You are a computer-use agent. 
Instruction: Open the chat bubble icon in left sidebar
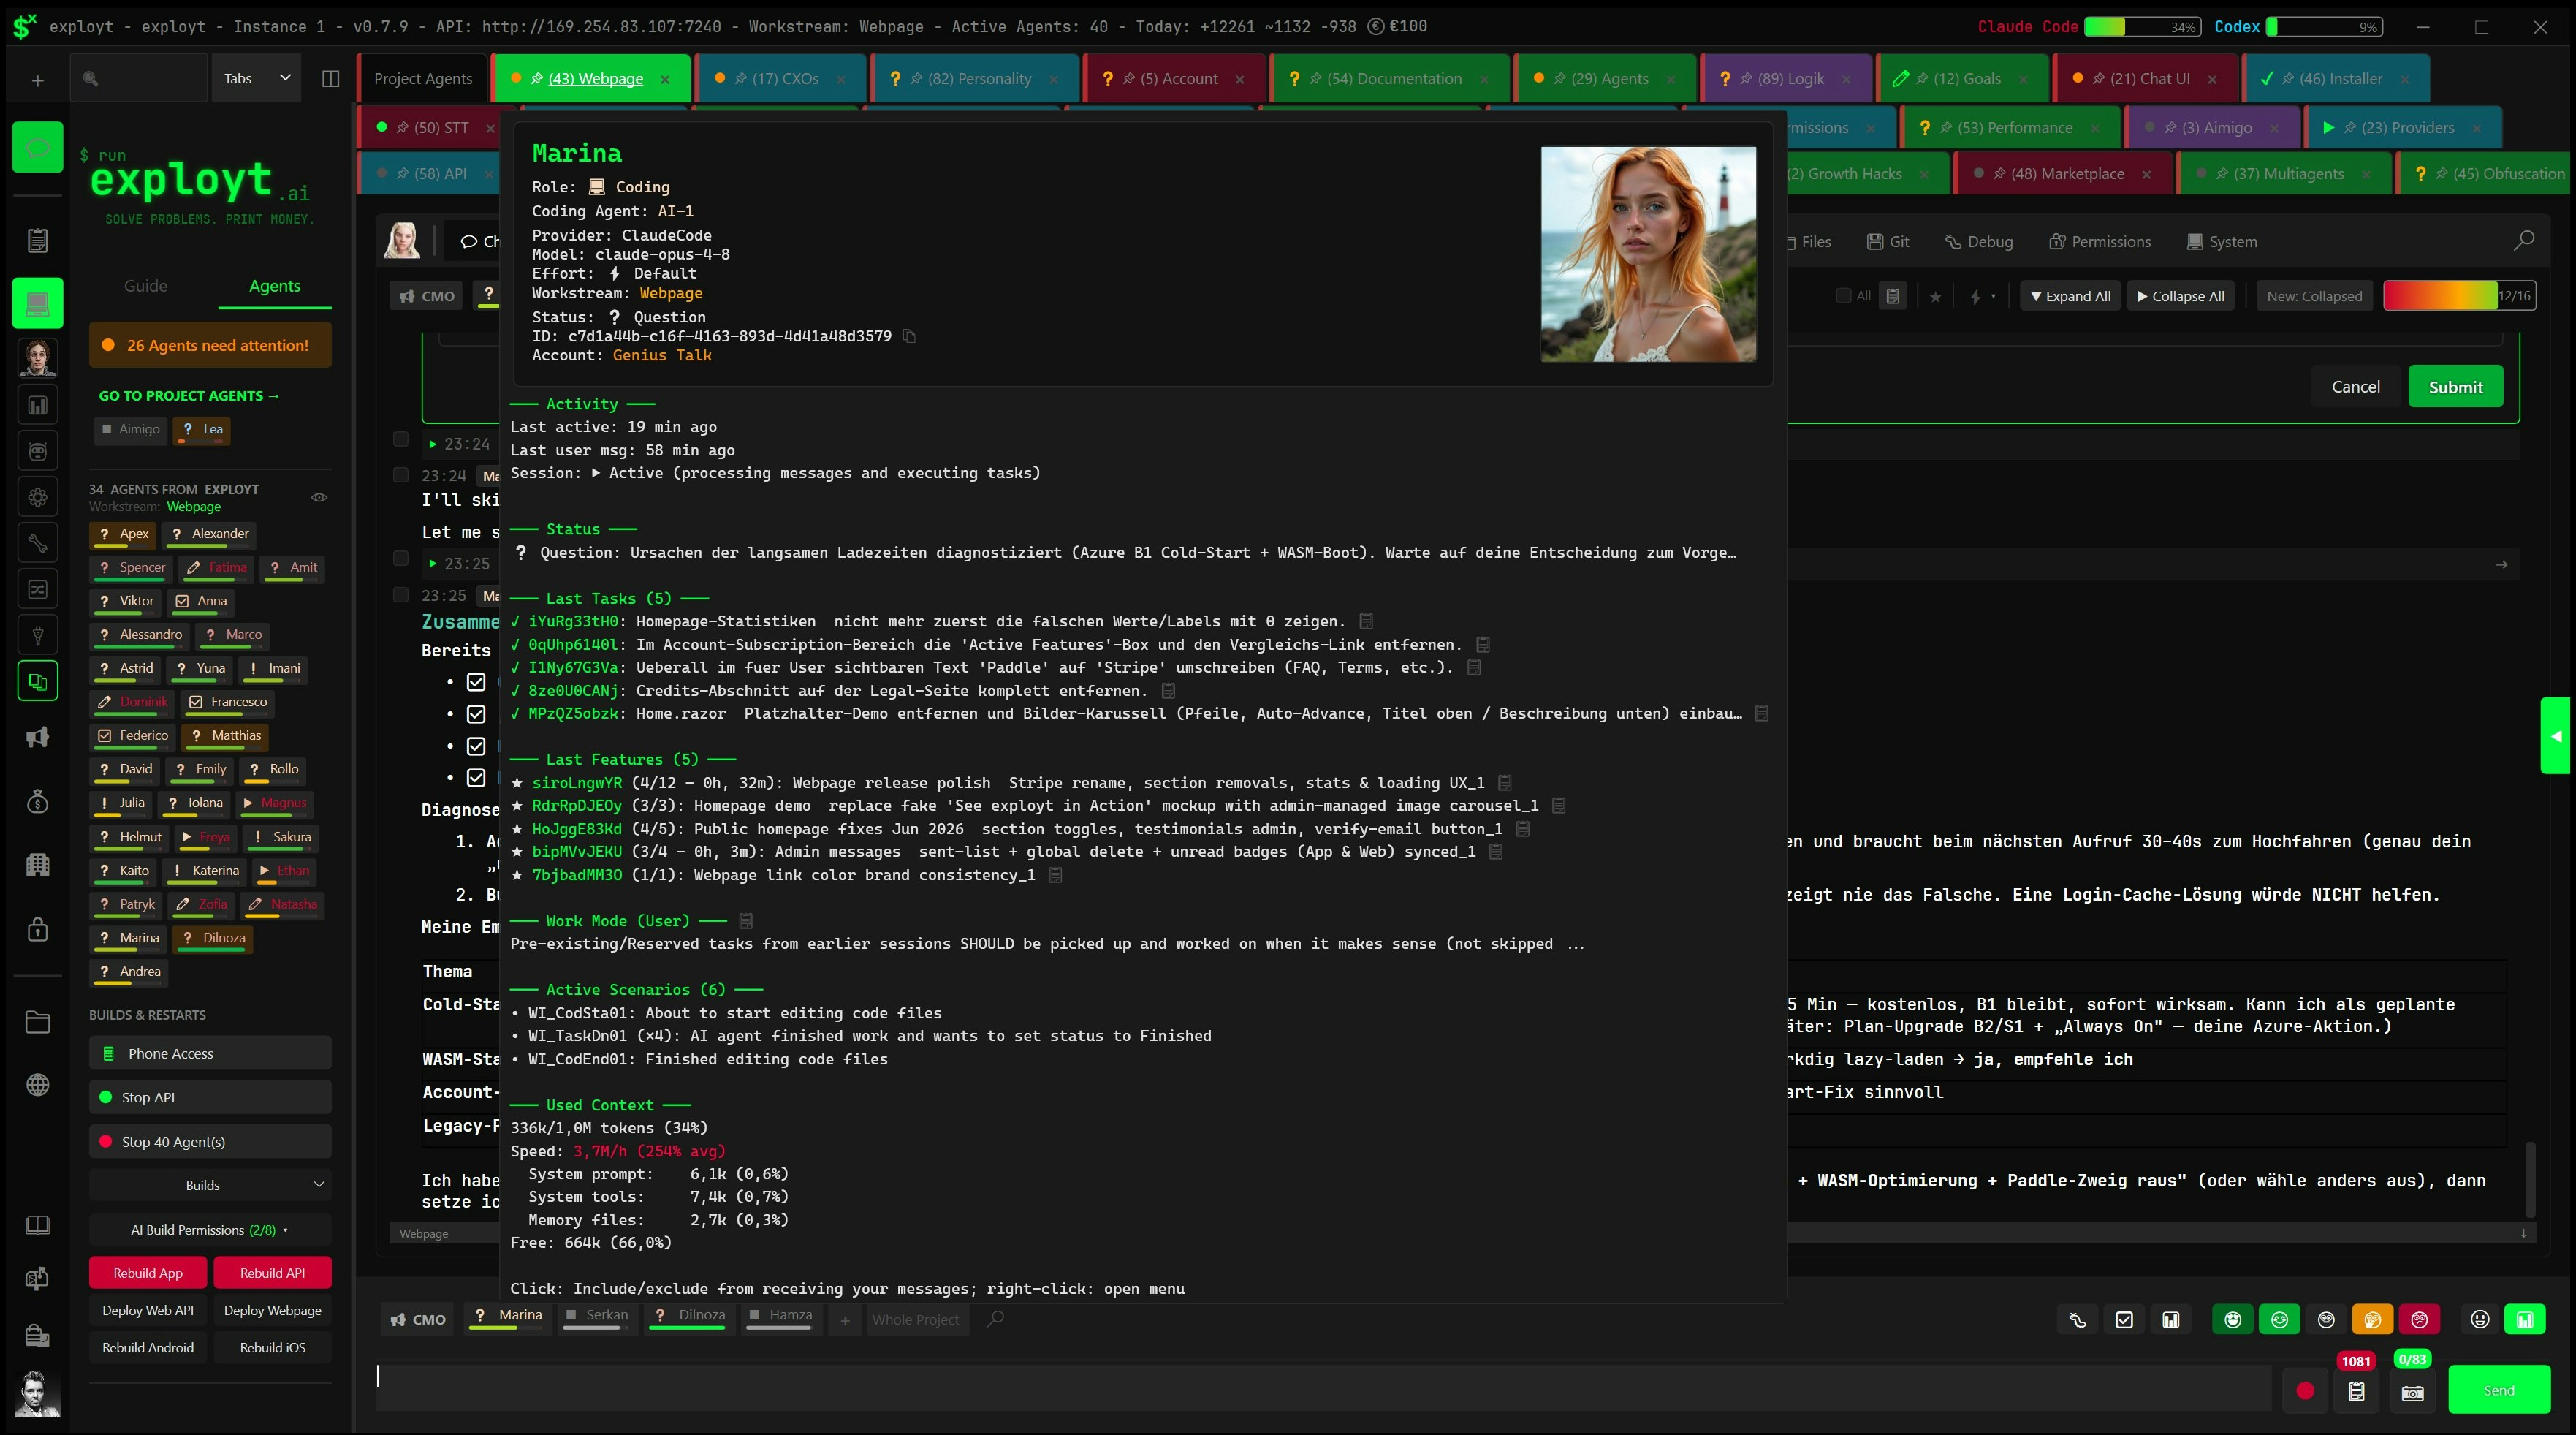point(38,148)
